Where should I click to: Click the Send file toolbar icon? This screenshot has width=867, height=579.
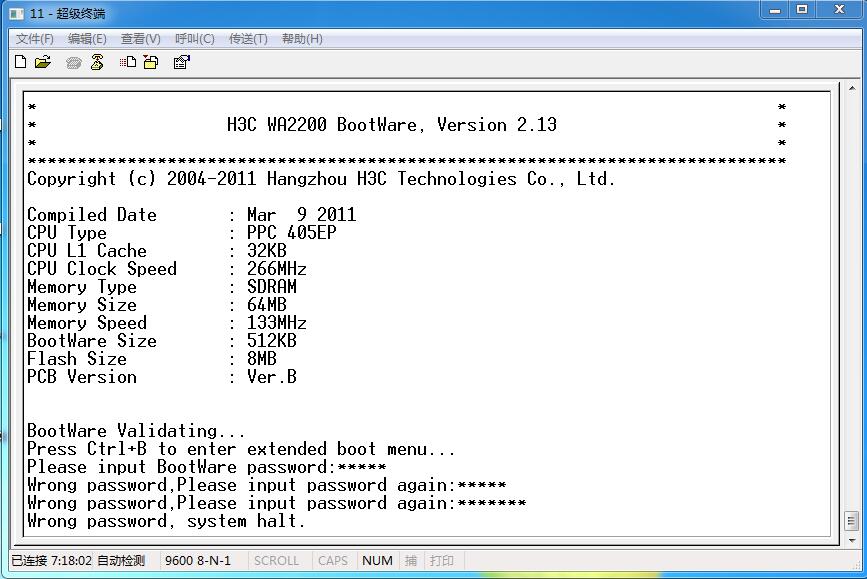click(128, 62)
